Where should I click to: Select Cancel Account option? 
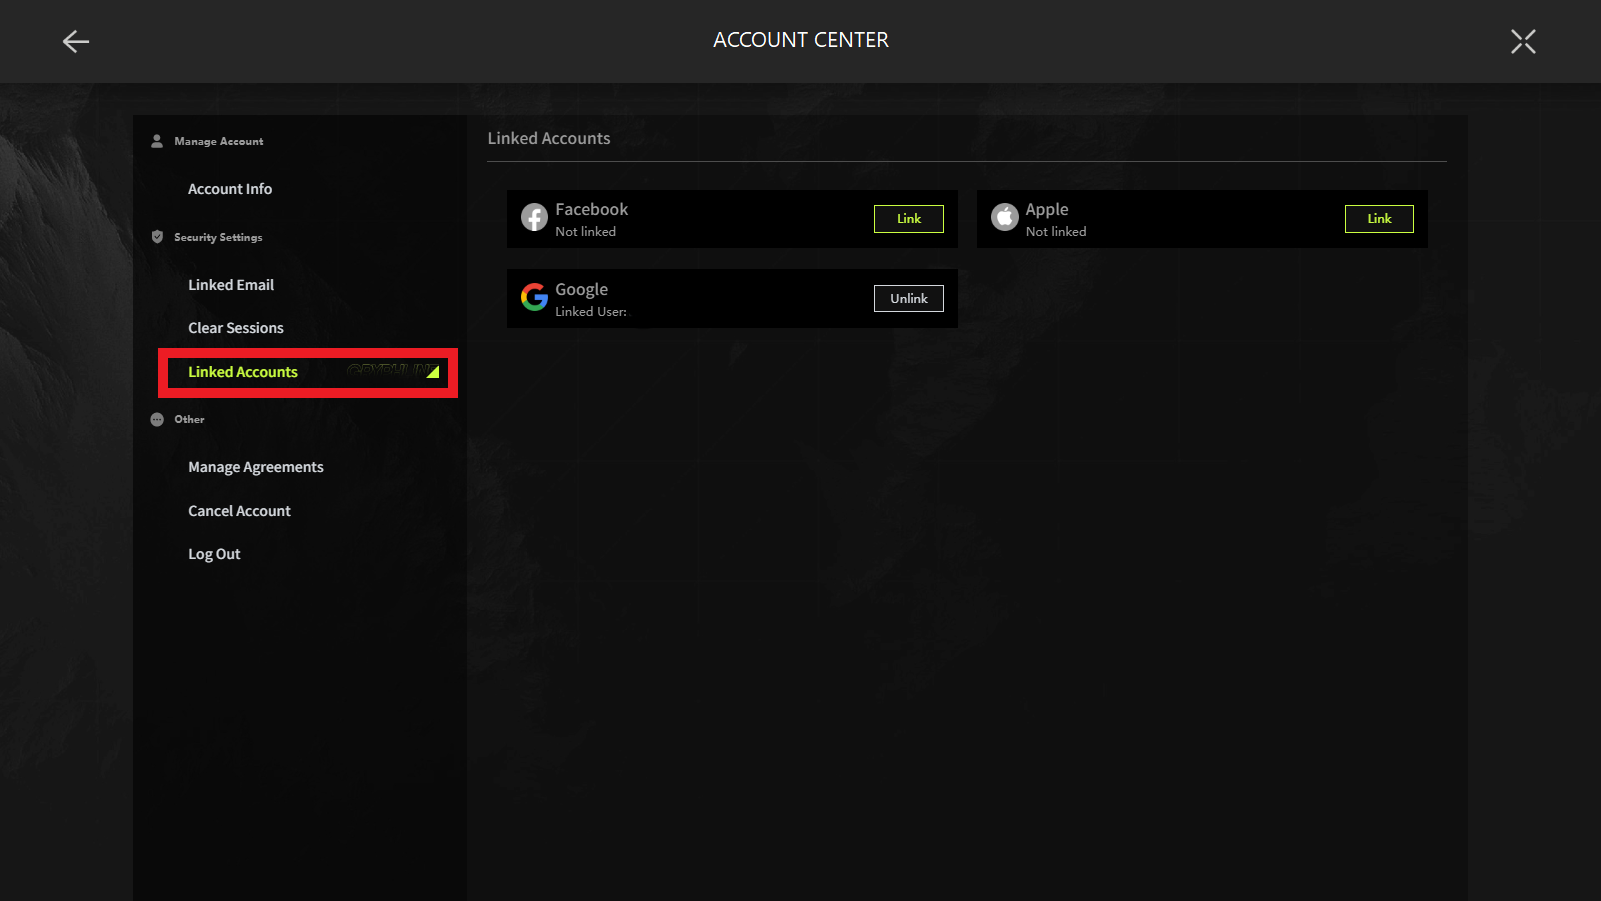pos(239,511)
